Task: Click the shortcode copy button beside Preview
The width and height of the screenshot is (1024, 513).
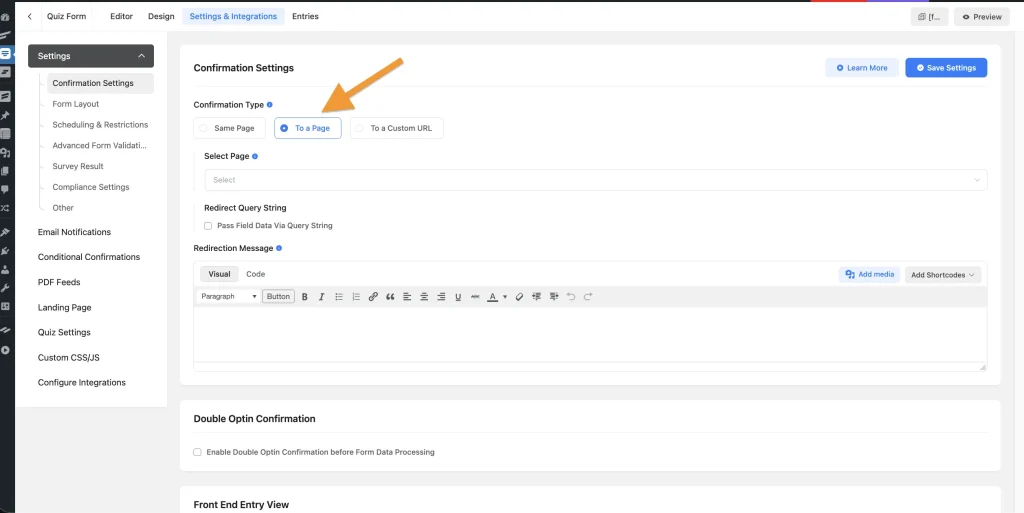Action: coord(929,17)
